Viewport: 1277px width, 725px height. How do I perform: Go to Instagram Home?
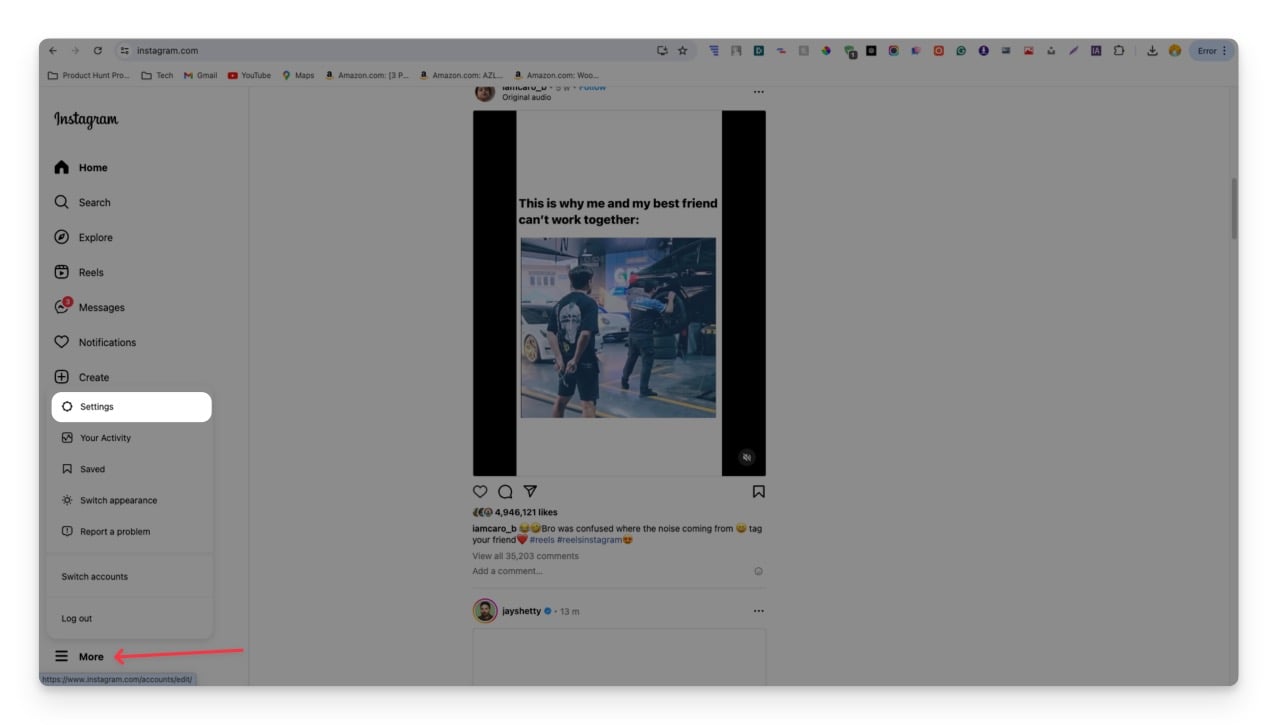coord(82,167)
